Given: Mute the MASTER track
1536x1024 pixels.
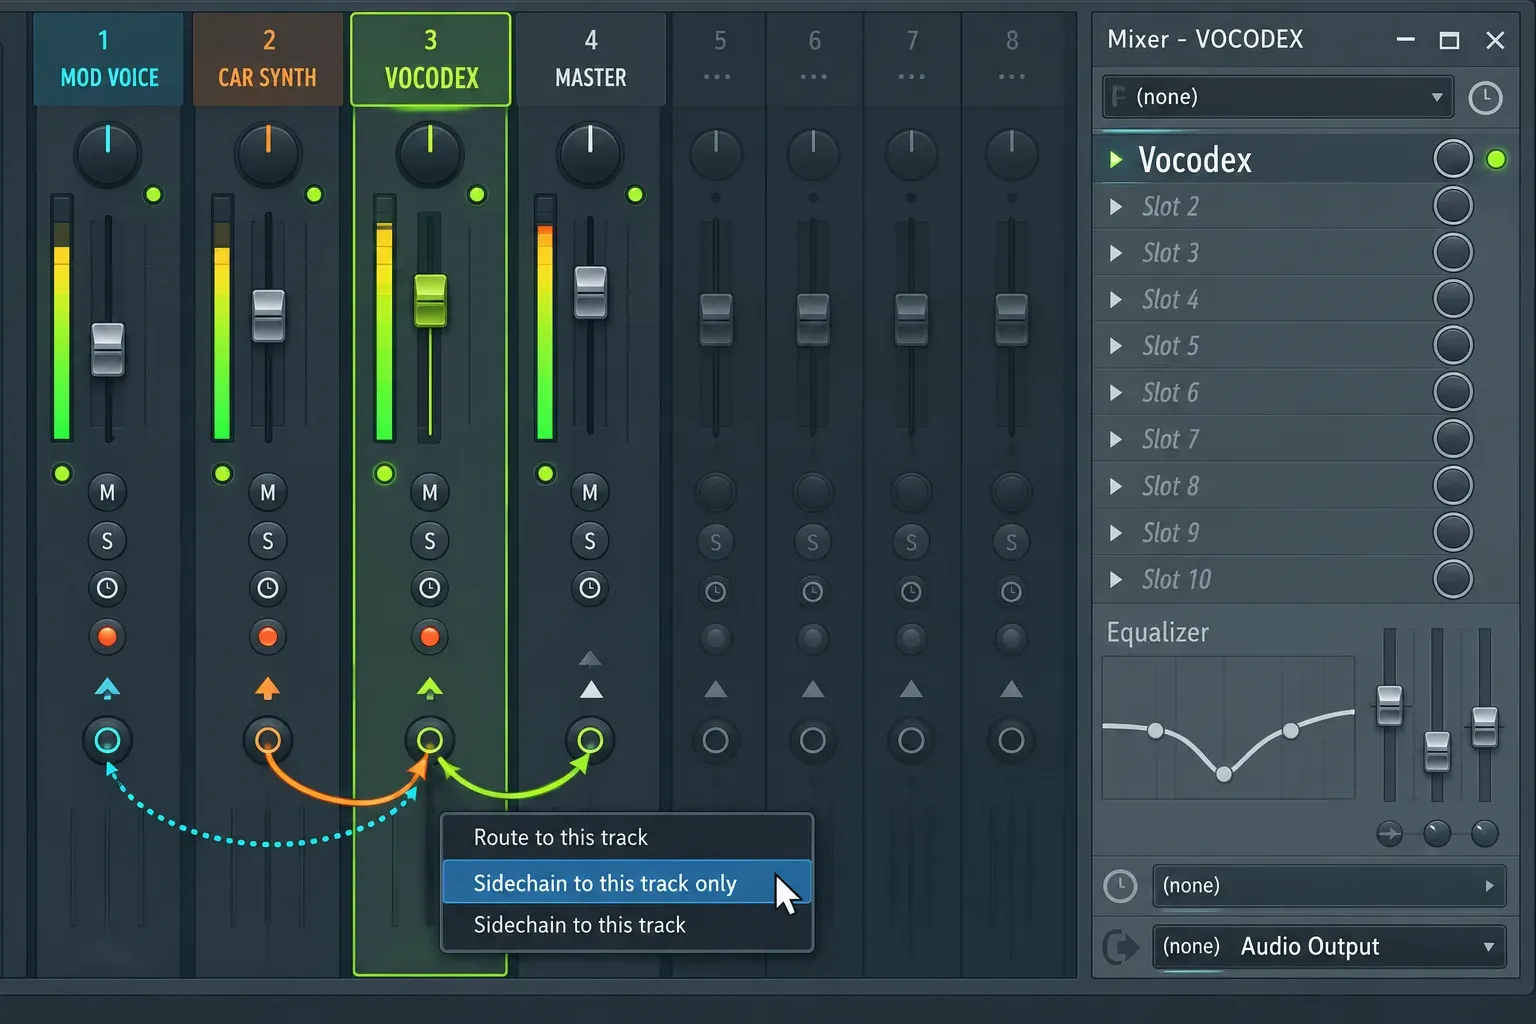Looking at the screenshot, I should coord(590,492).
